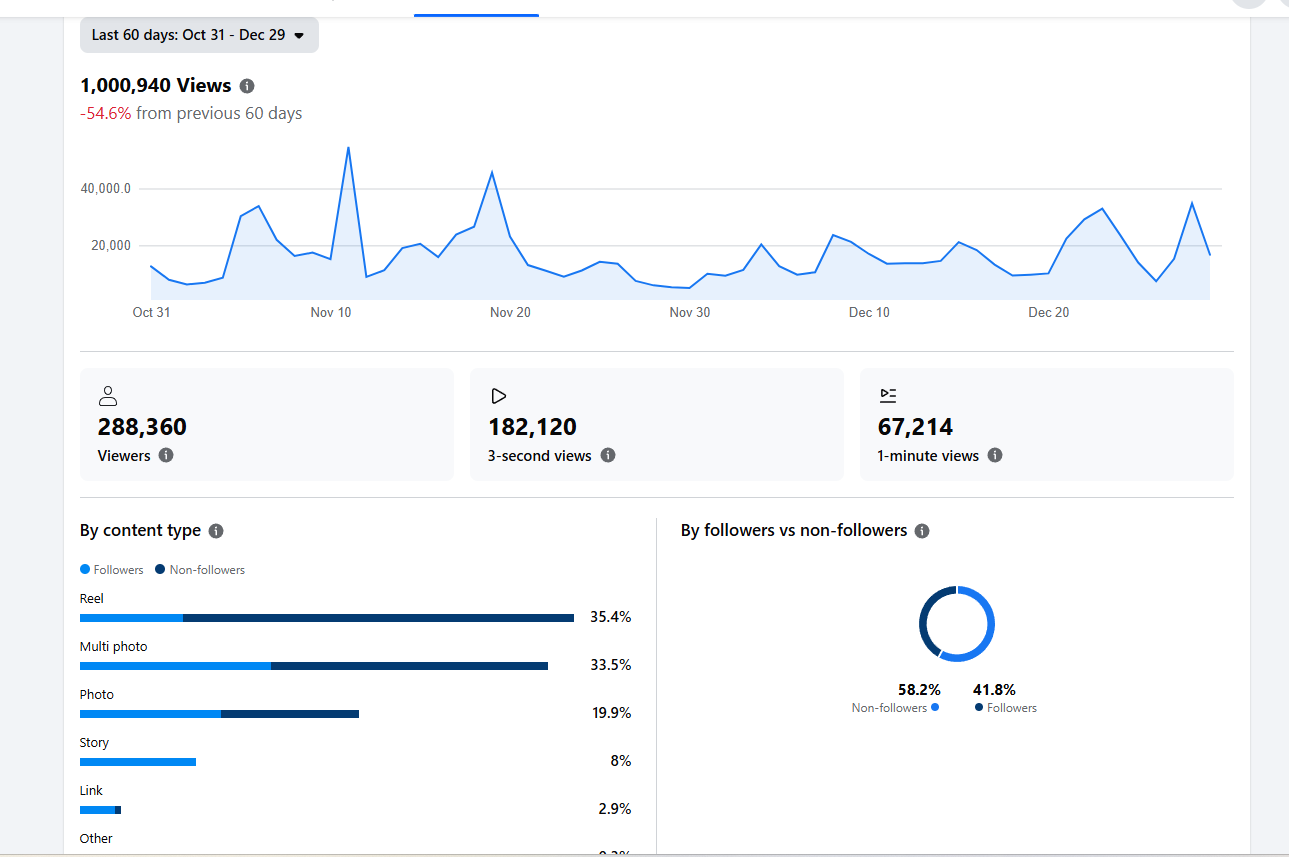This screenshot has height=857, width=1289.
Task: Toggle the Non-followers legend in content type
Action: pos(200,570)
